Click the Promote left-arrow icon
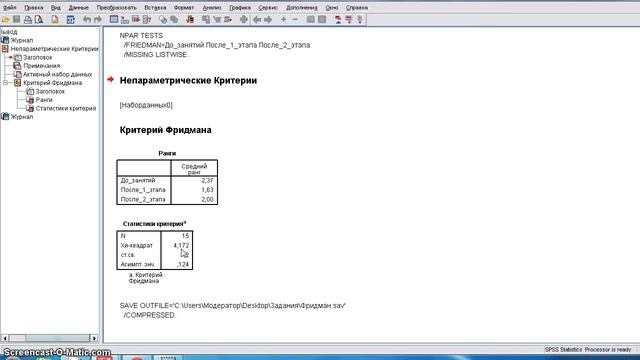Screen dimensions: 640x360 (x=257, y=19)
